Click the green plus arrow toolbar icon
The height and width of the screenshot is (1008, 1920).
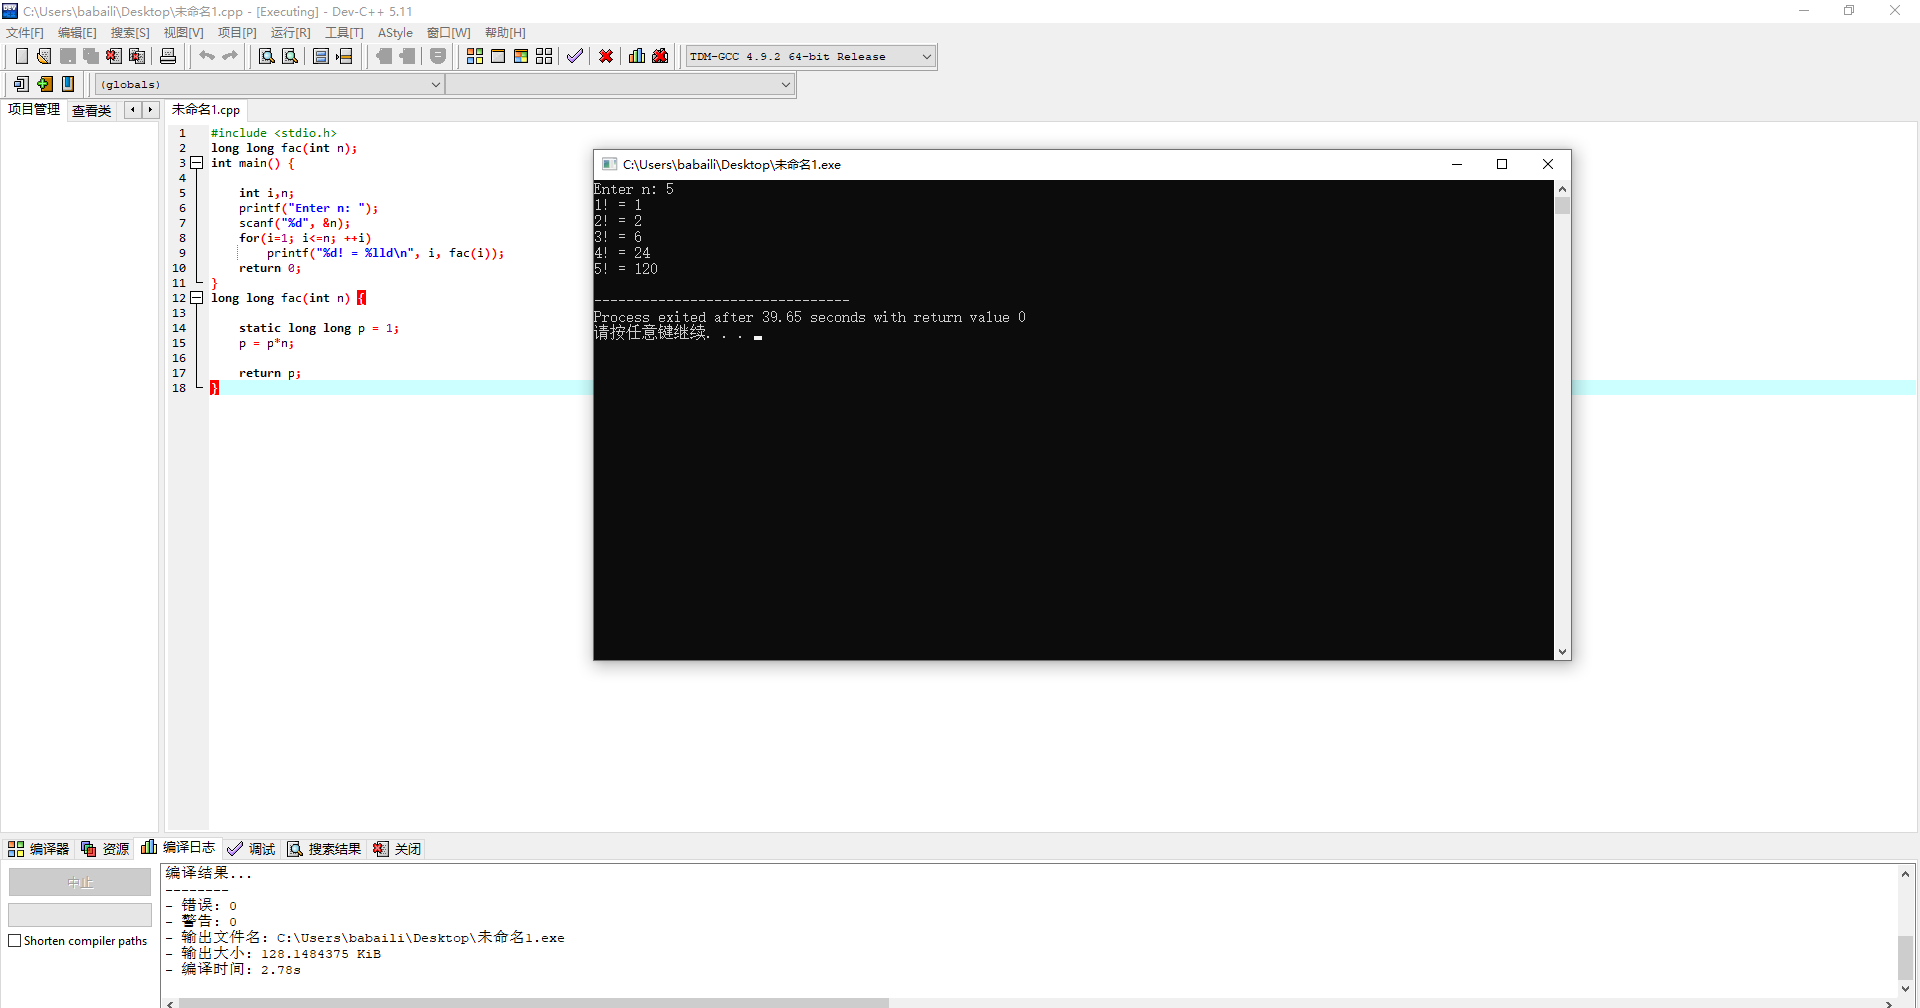tap(45, 84)
